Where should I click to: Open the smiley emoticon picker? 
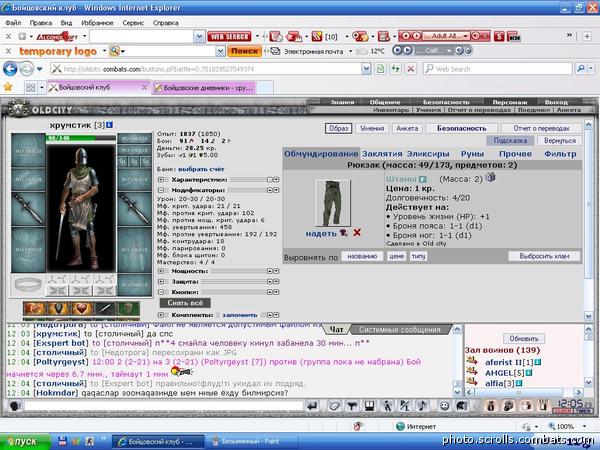444,405
